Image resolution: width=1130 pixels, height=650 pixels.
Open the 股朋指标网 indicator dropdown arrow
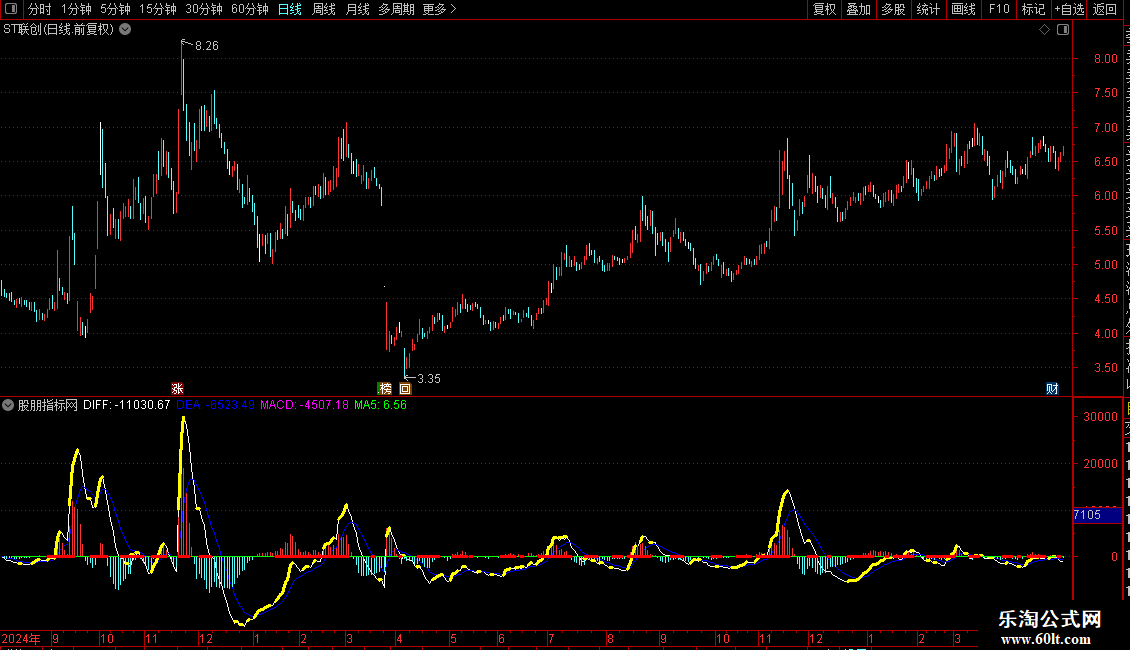coord(8,405)
